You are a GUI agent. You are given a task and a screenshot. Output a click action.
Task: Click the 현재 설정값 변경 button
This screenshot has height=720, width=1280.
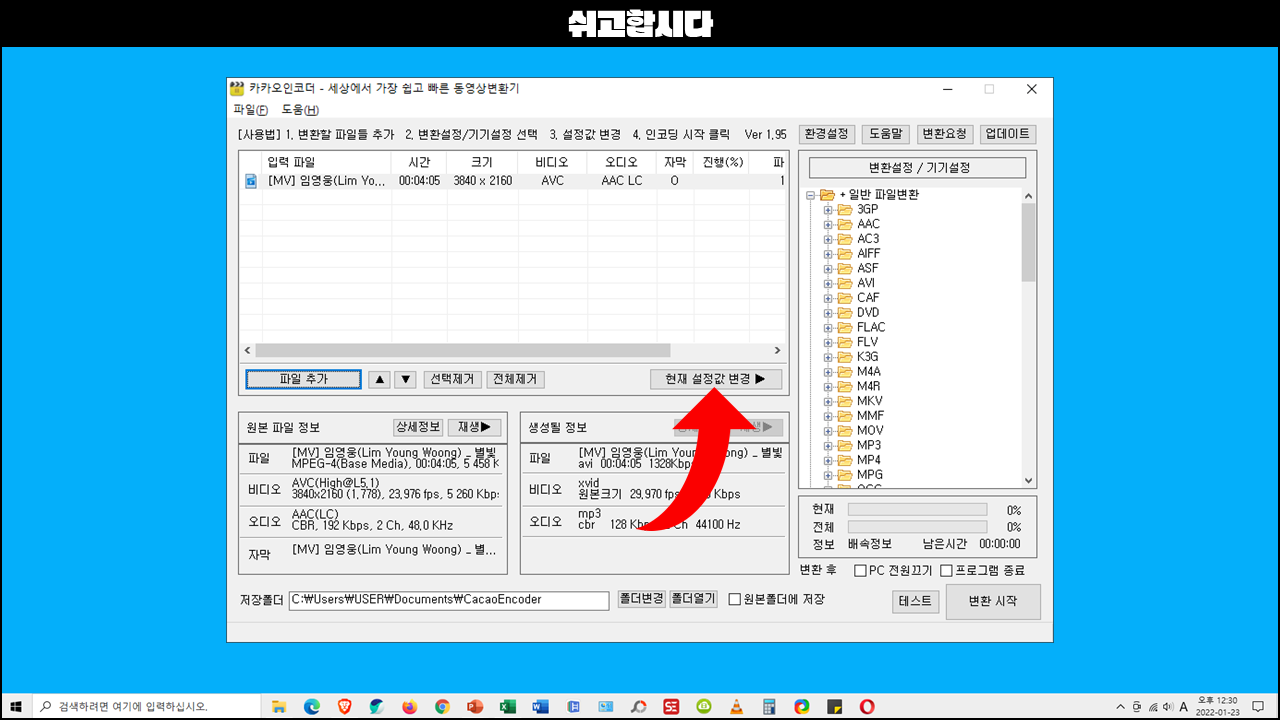point(716,379)
